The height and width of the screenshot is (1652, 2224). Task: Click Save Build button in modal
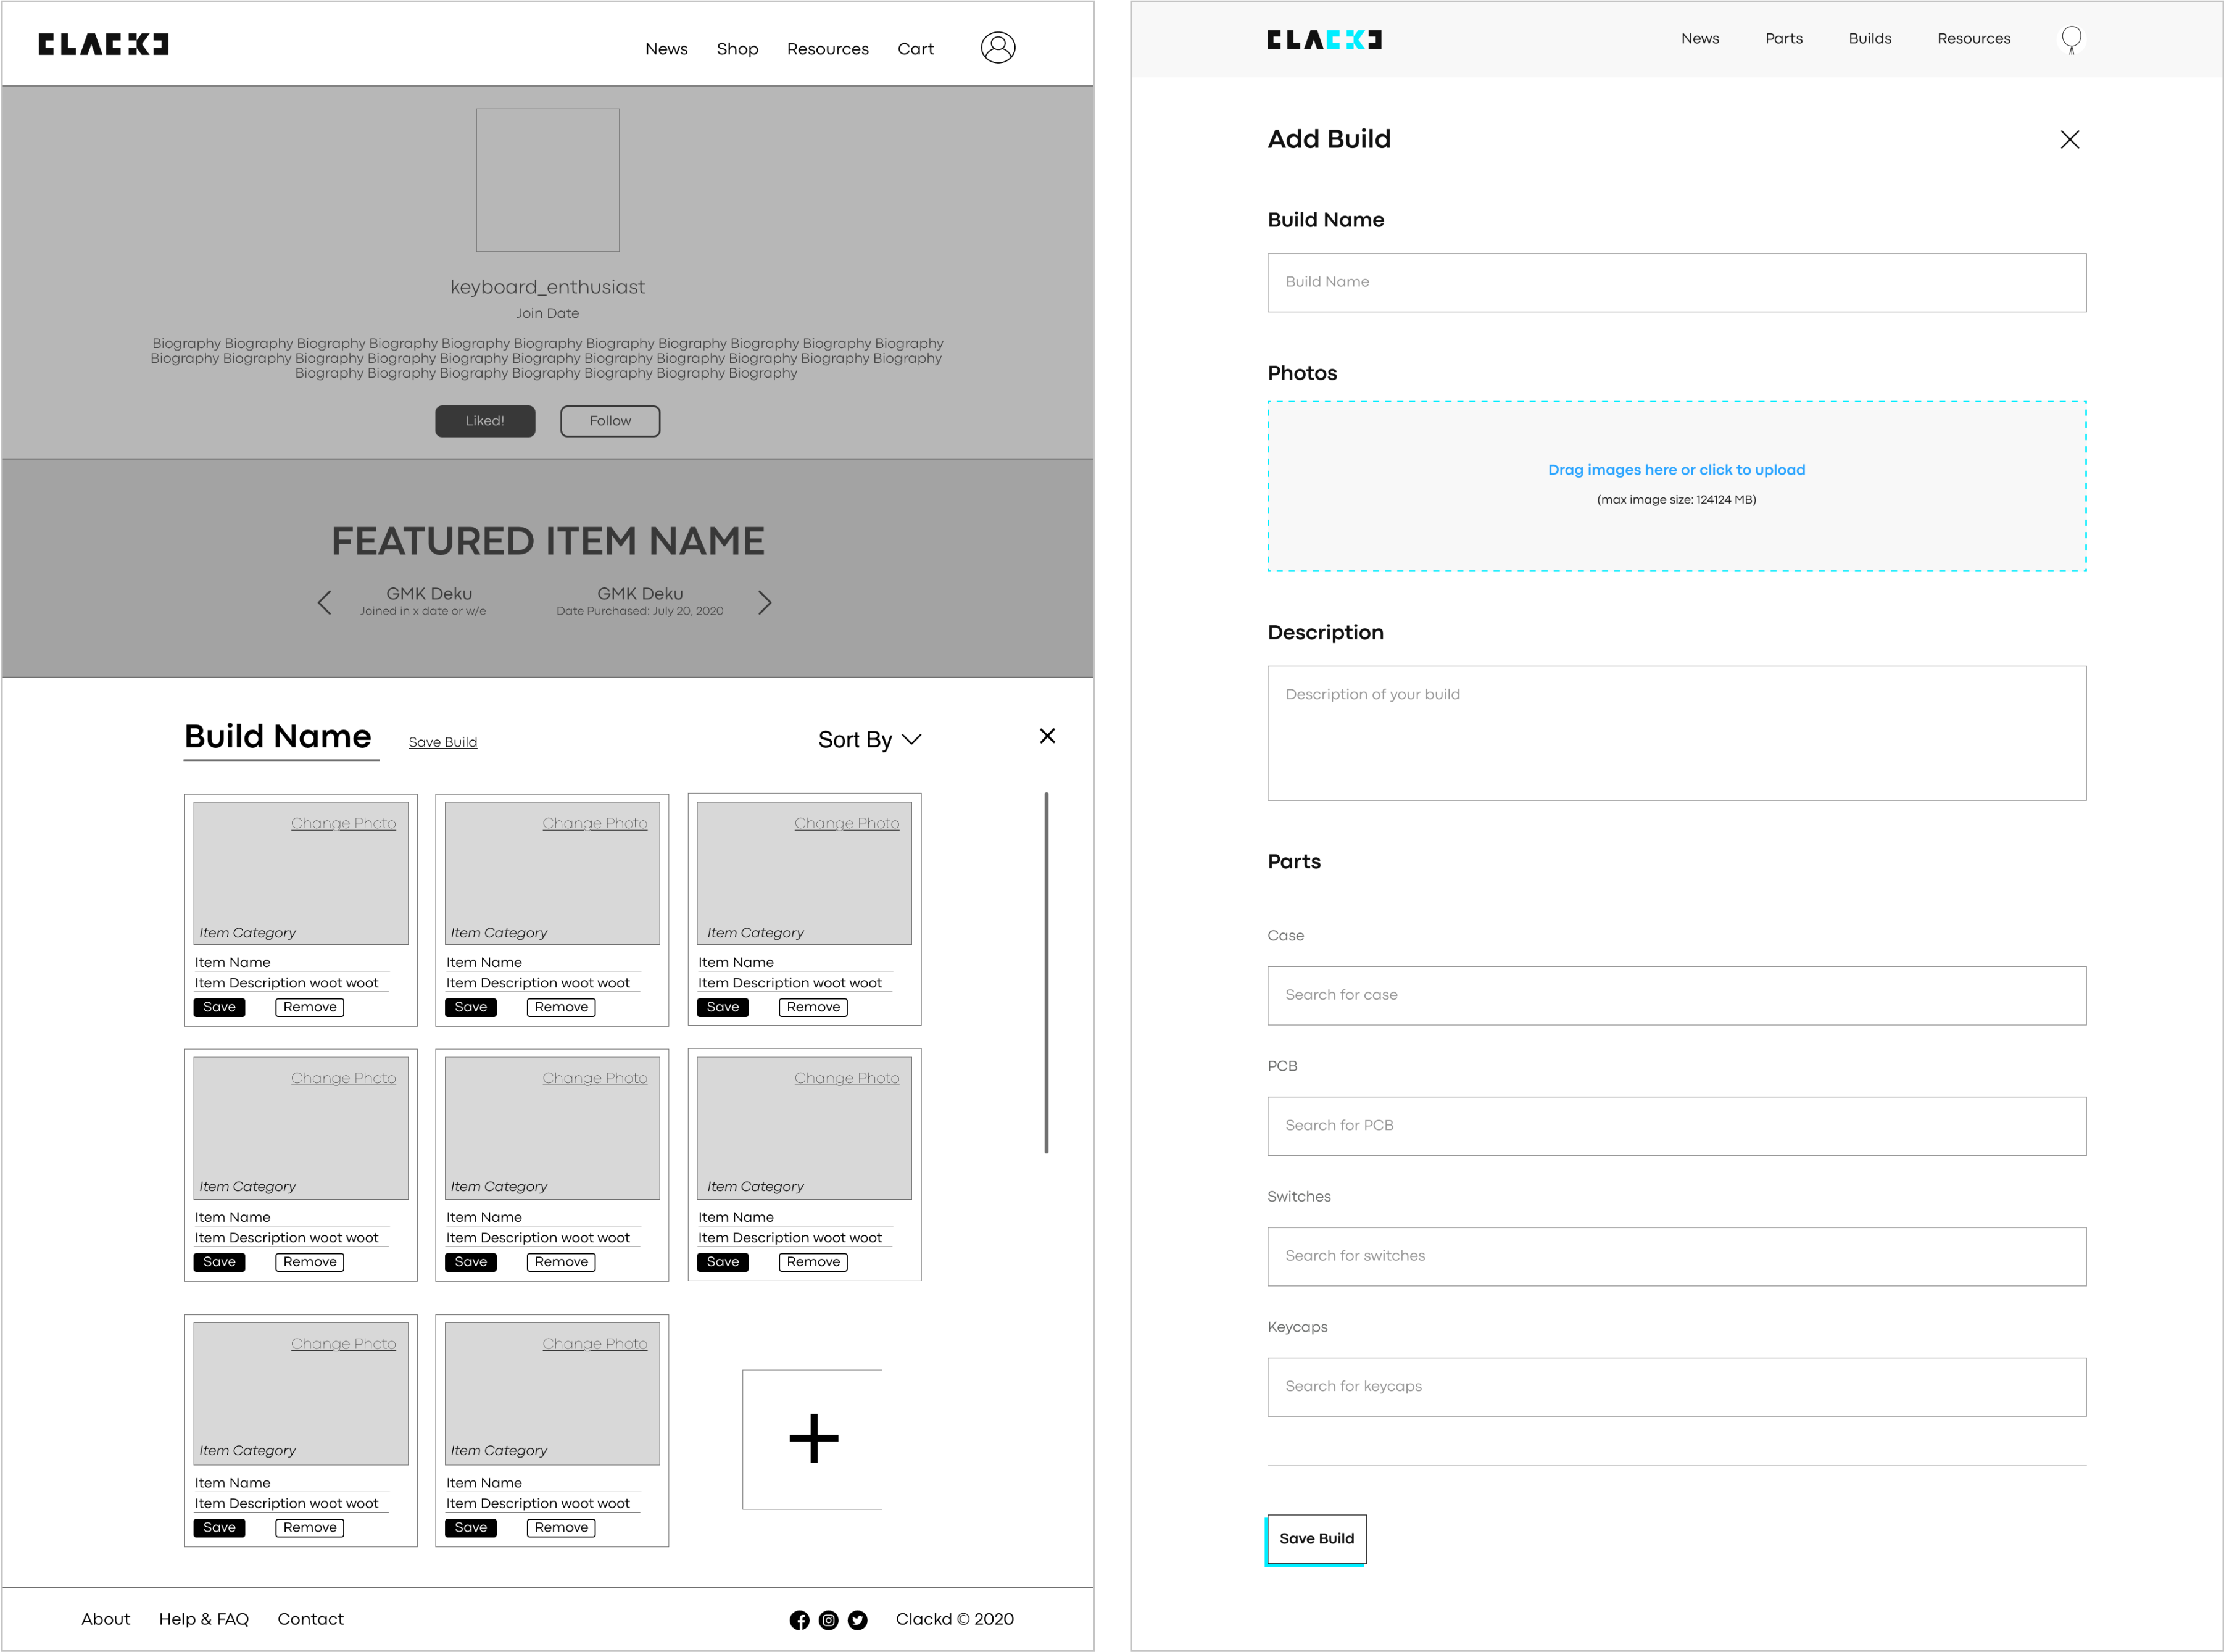(1317, 1537)
